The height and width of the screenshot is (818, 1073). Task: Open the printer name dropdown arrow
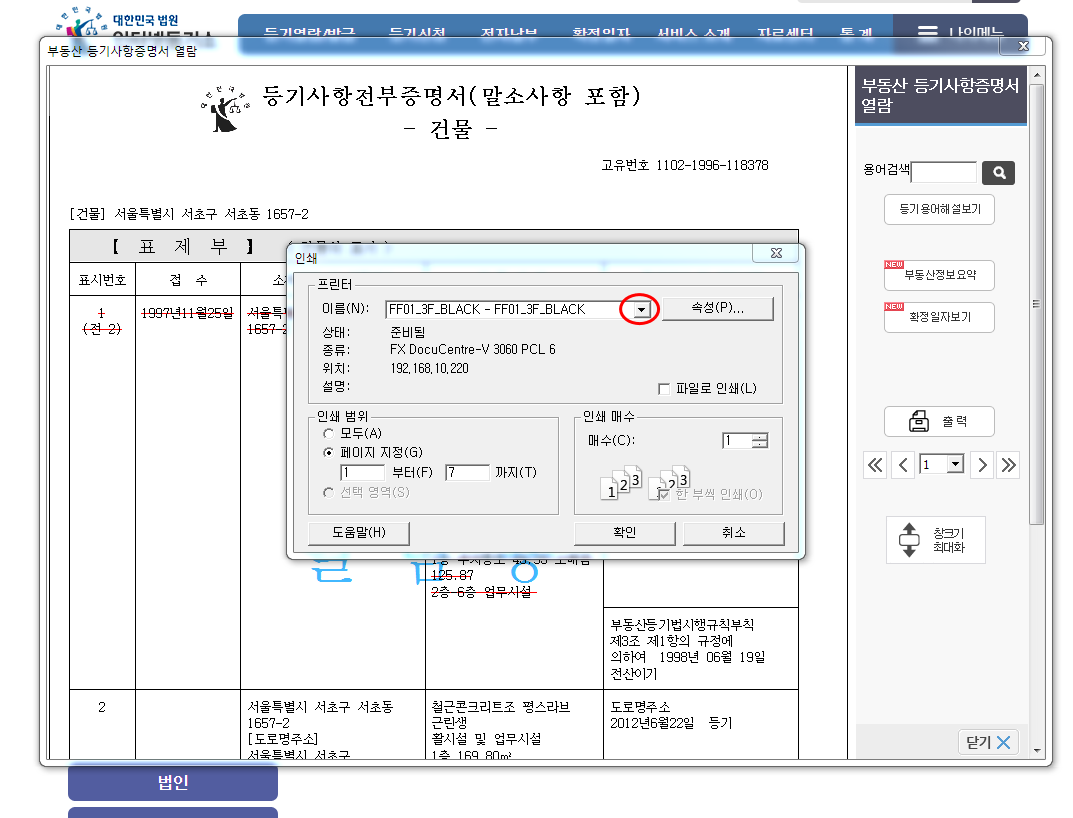click(641, 309)
